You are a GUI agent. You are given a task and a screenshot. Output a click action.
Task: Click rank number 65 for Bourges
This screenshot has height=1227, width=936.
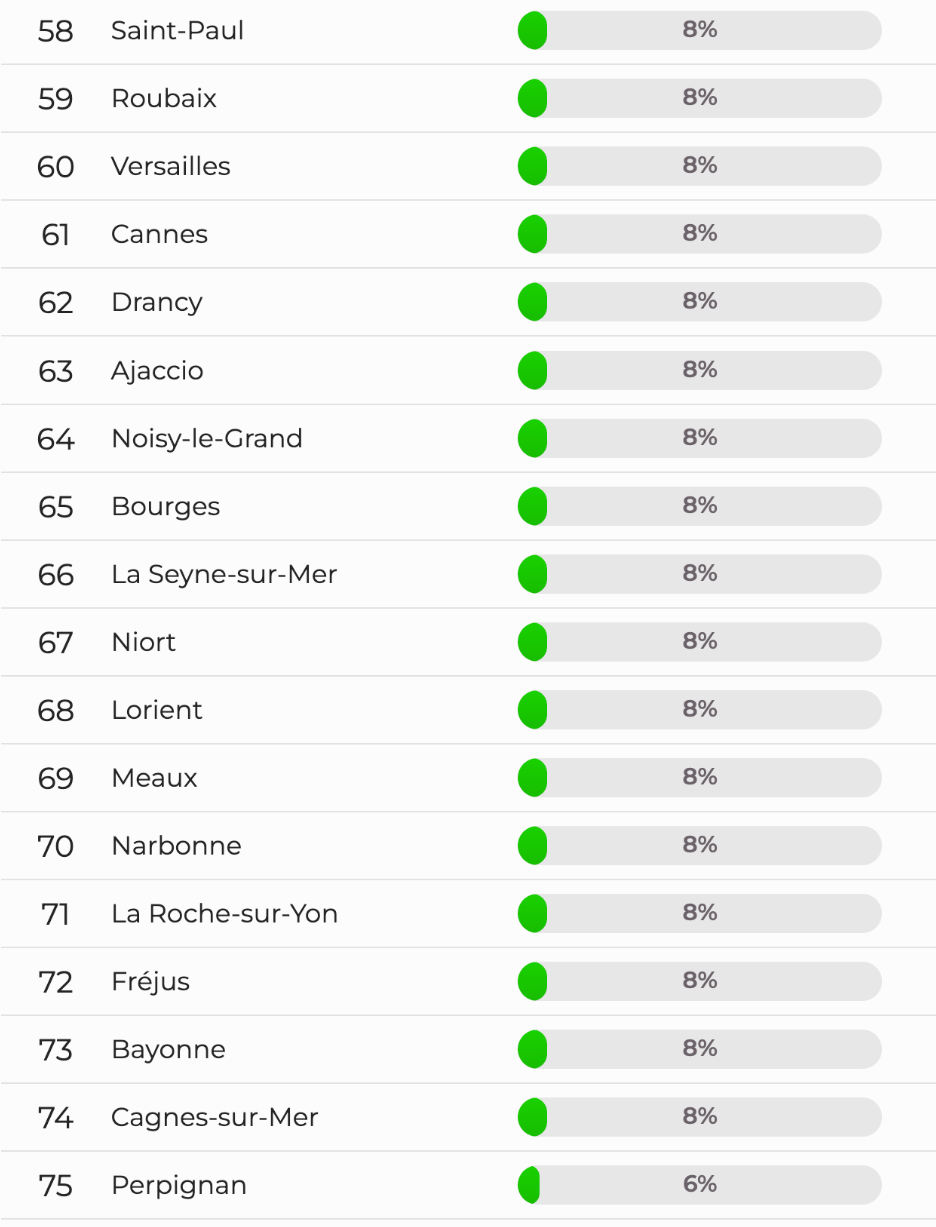(x=56, y=507)
